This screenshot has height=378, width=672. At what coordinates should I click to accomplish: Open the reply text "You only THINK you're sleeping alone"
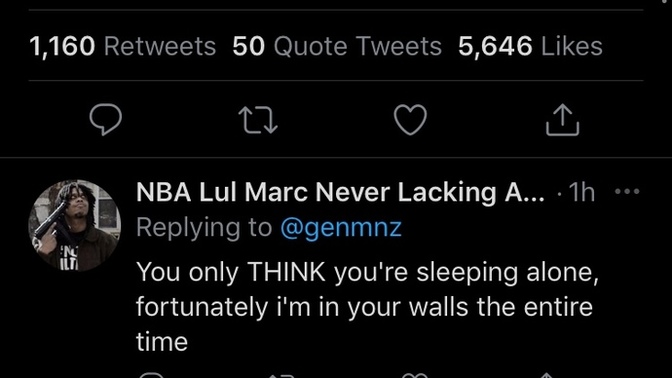point(367,272)
